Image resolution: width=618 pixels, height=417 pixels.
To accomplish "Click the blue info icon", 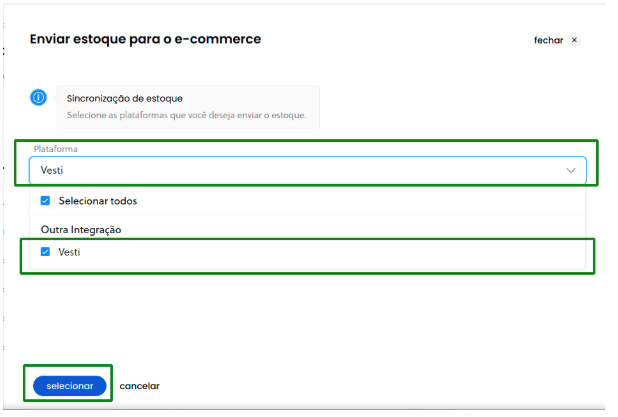I will pyautogui.click(x=39, y=97).
